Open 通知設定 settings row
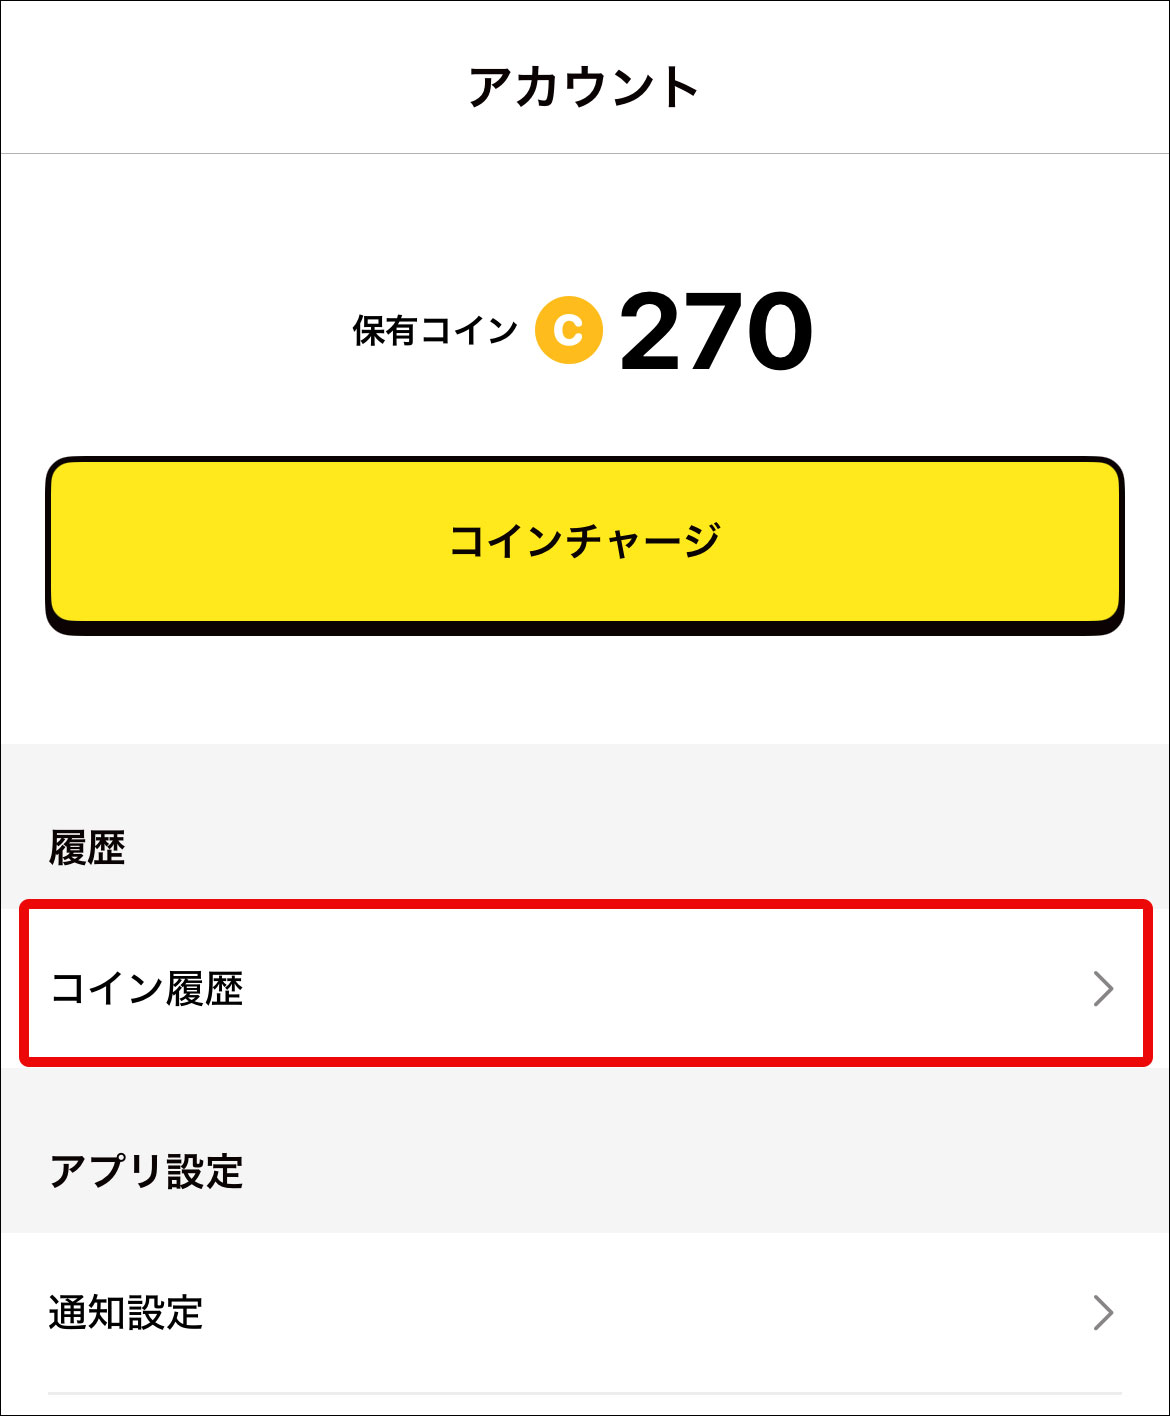 (x=585, y=1313)
